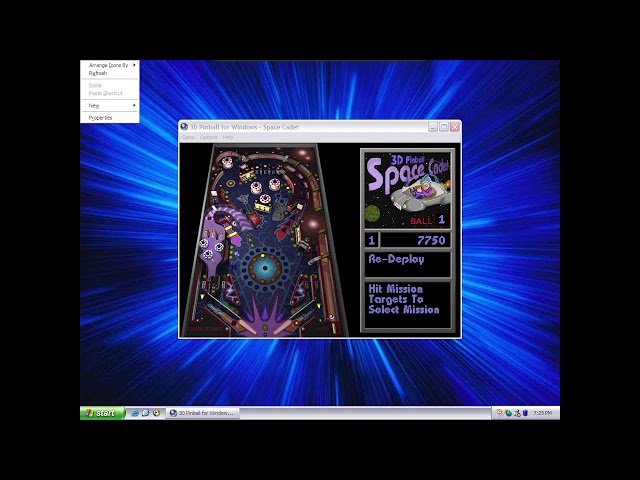Select the 3D Pinball taskbar button
Viewport: 640px width, 480px height.
pos(202,413)
